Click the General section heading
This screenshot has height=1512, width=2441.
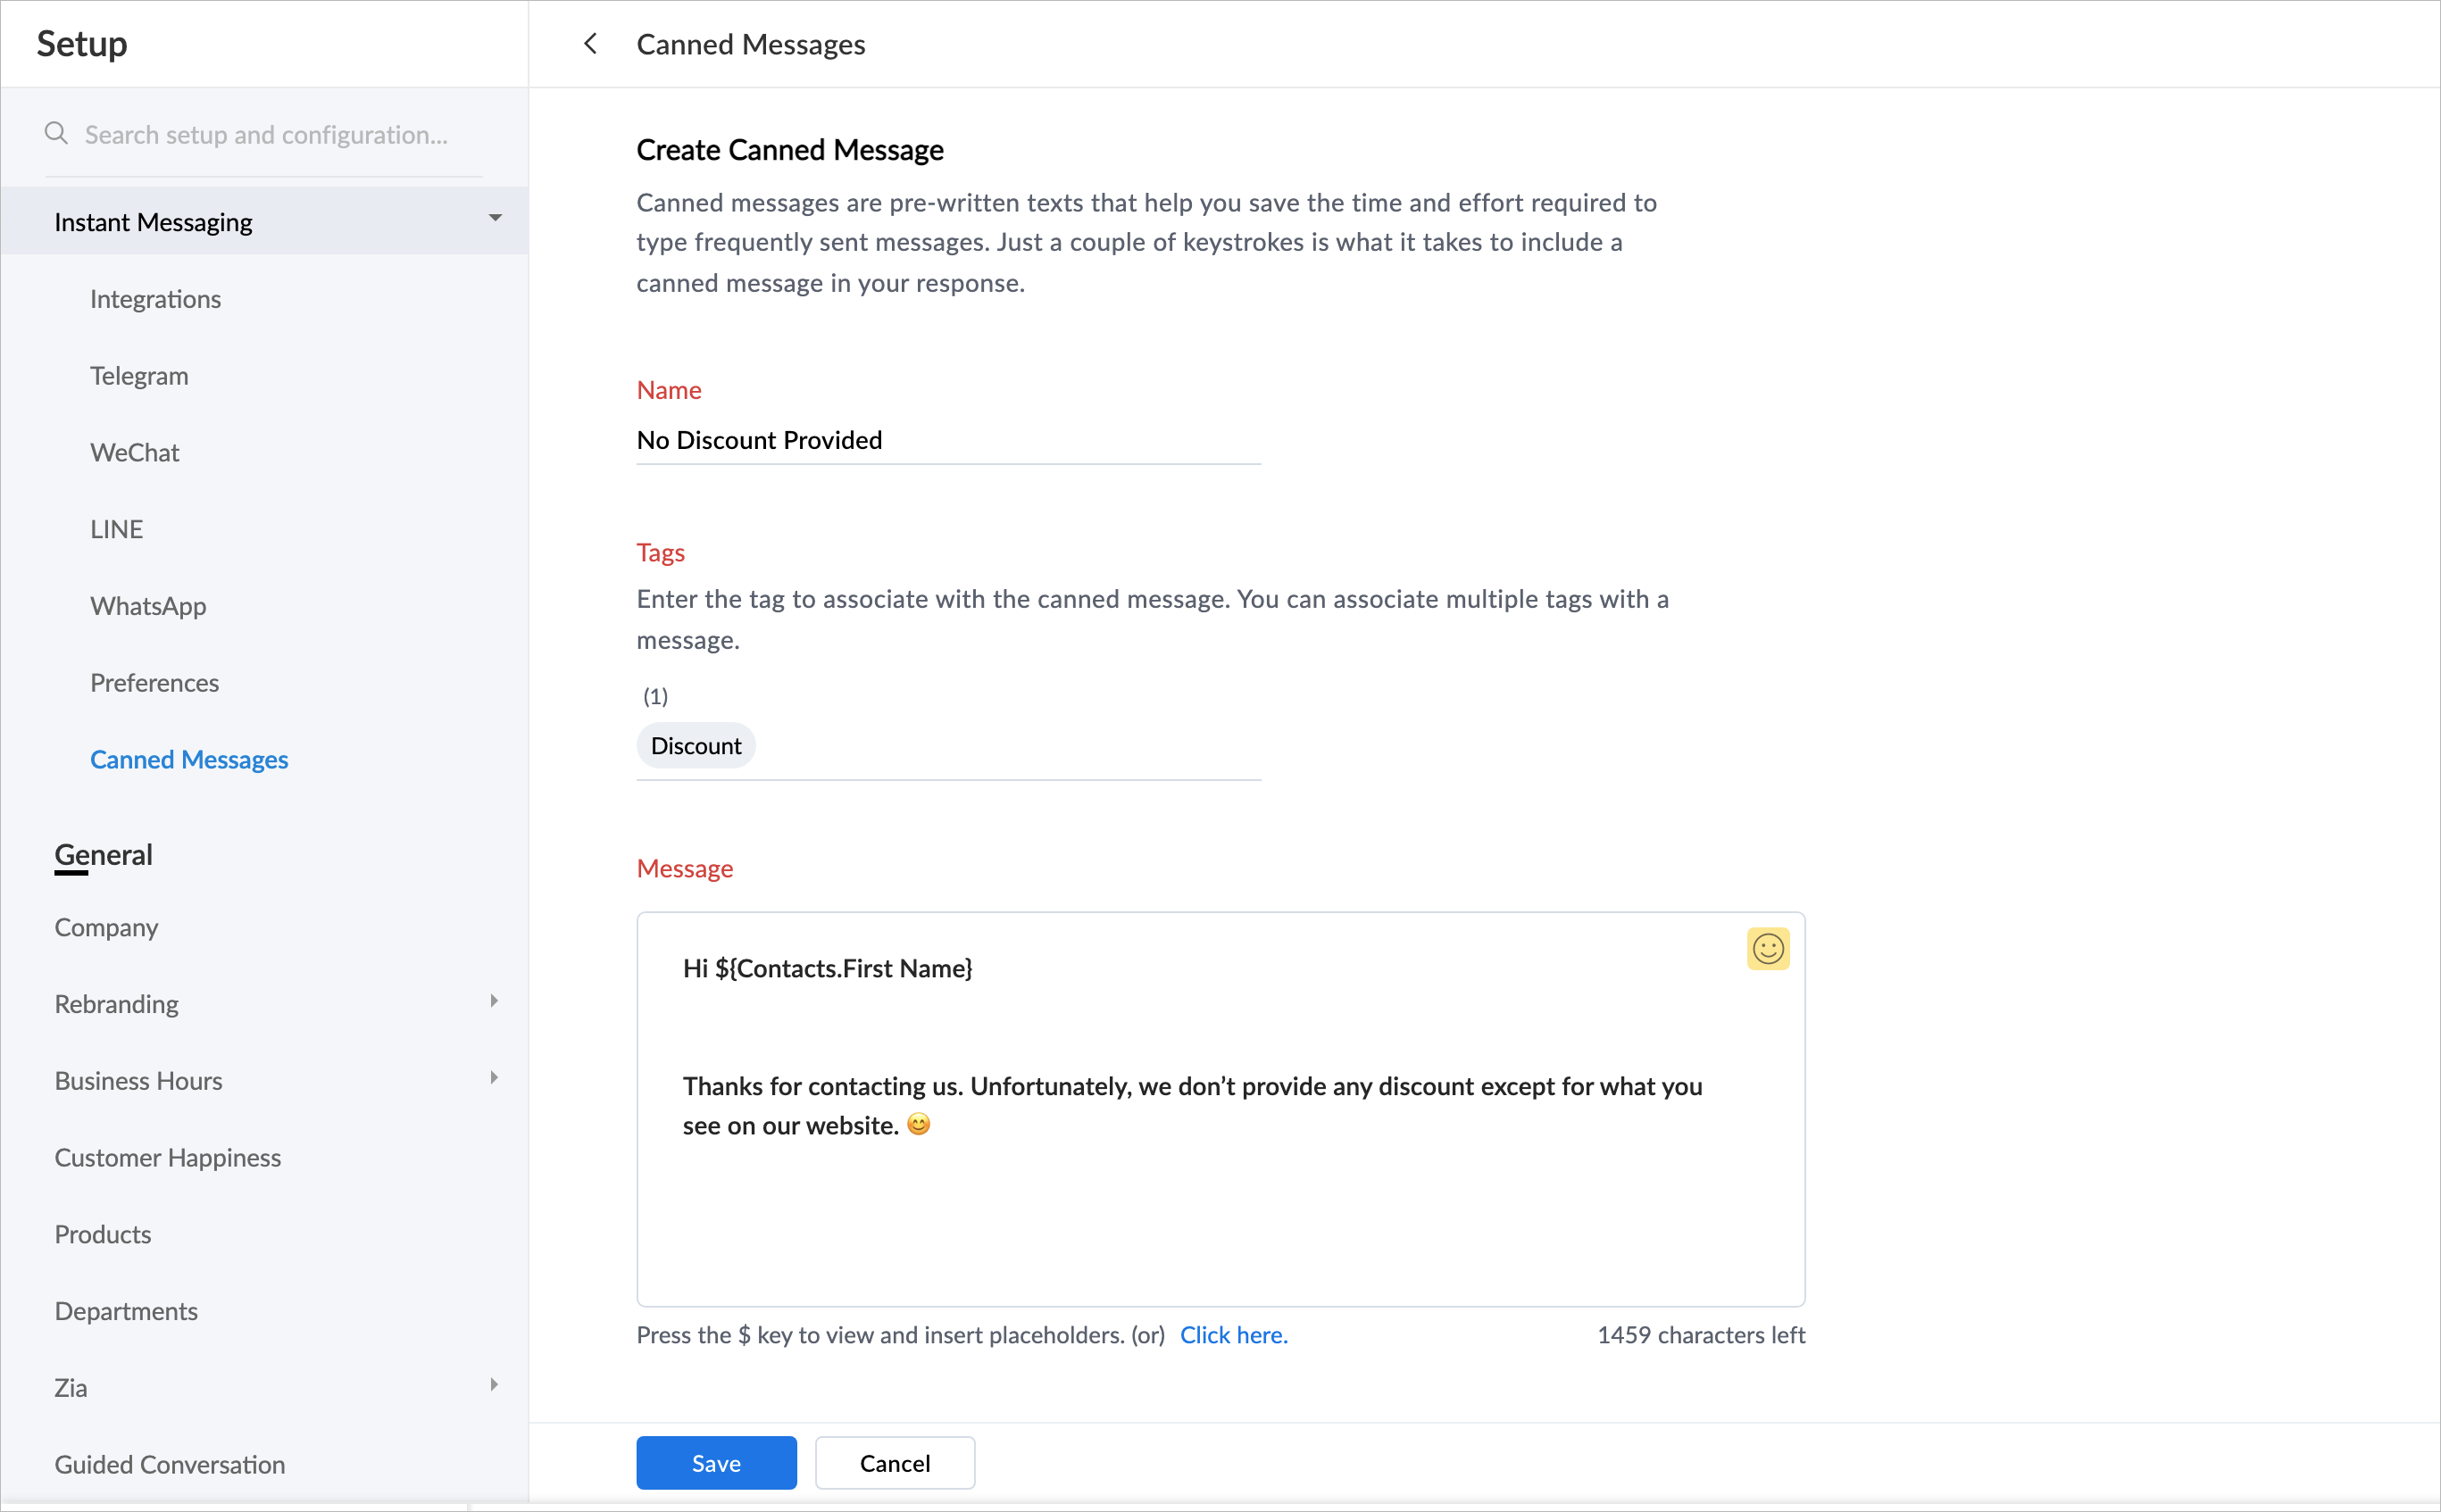(x=103, y=855)
